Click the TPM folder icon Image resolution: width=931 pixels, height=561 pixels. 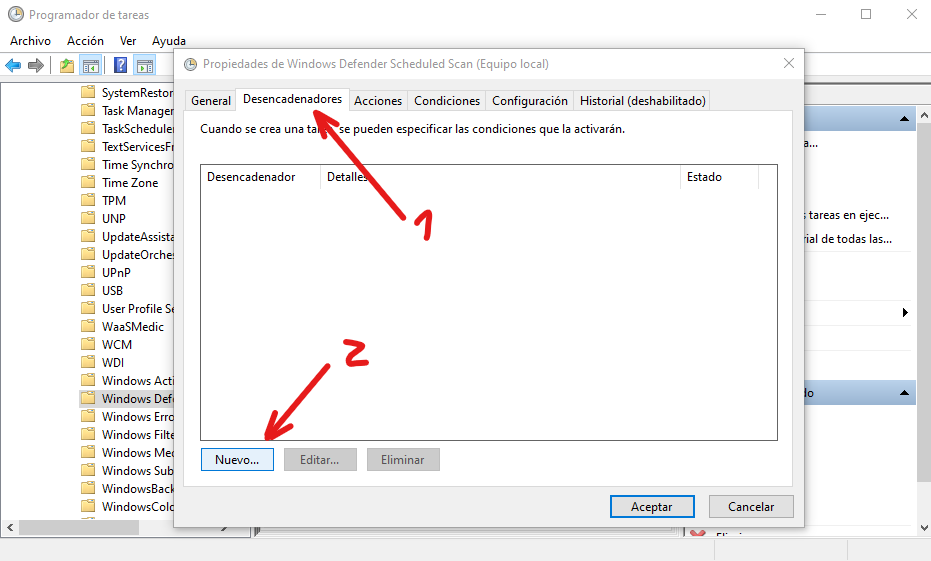point(88,200)
